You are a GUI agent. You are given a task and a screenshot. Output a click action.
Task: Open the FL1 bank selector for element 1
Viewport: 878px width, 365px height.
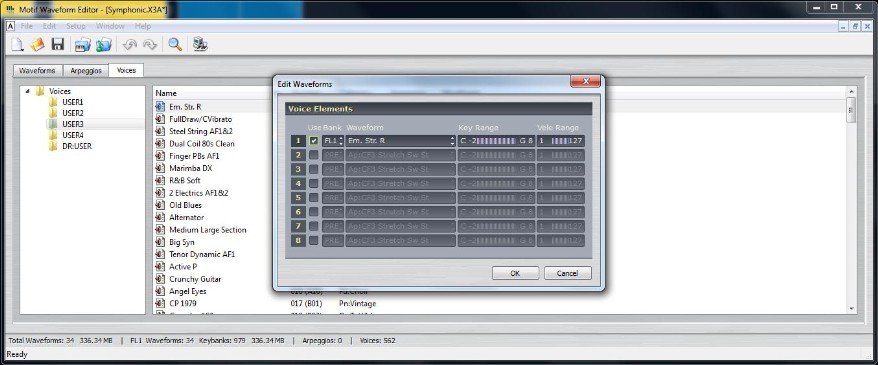coord(333,141)
